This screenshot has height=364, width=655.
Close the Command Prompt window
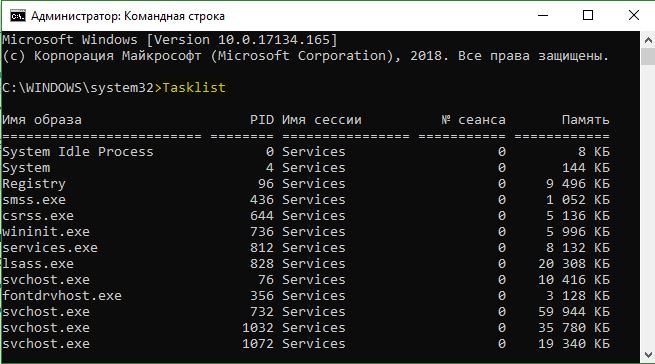[634, 15]
